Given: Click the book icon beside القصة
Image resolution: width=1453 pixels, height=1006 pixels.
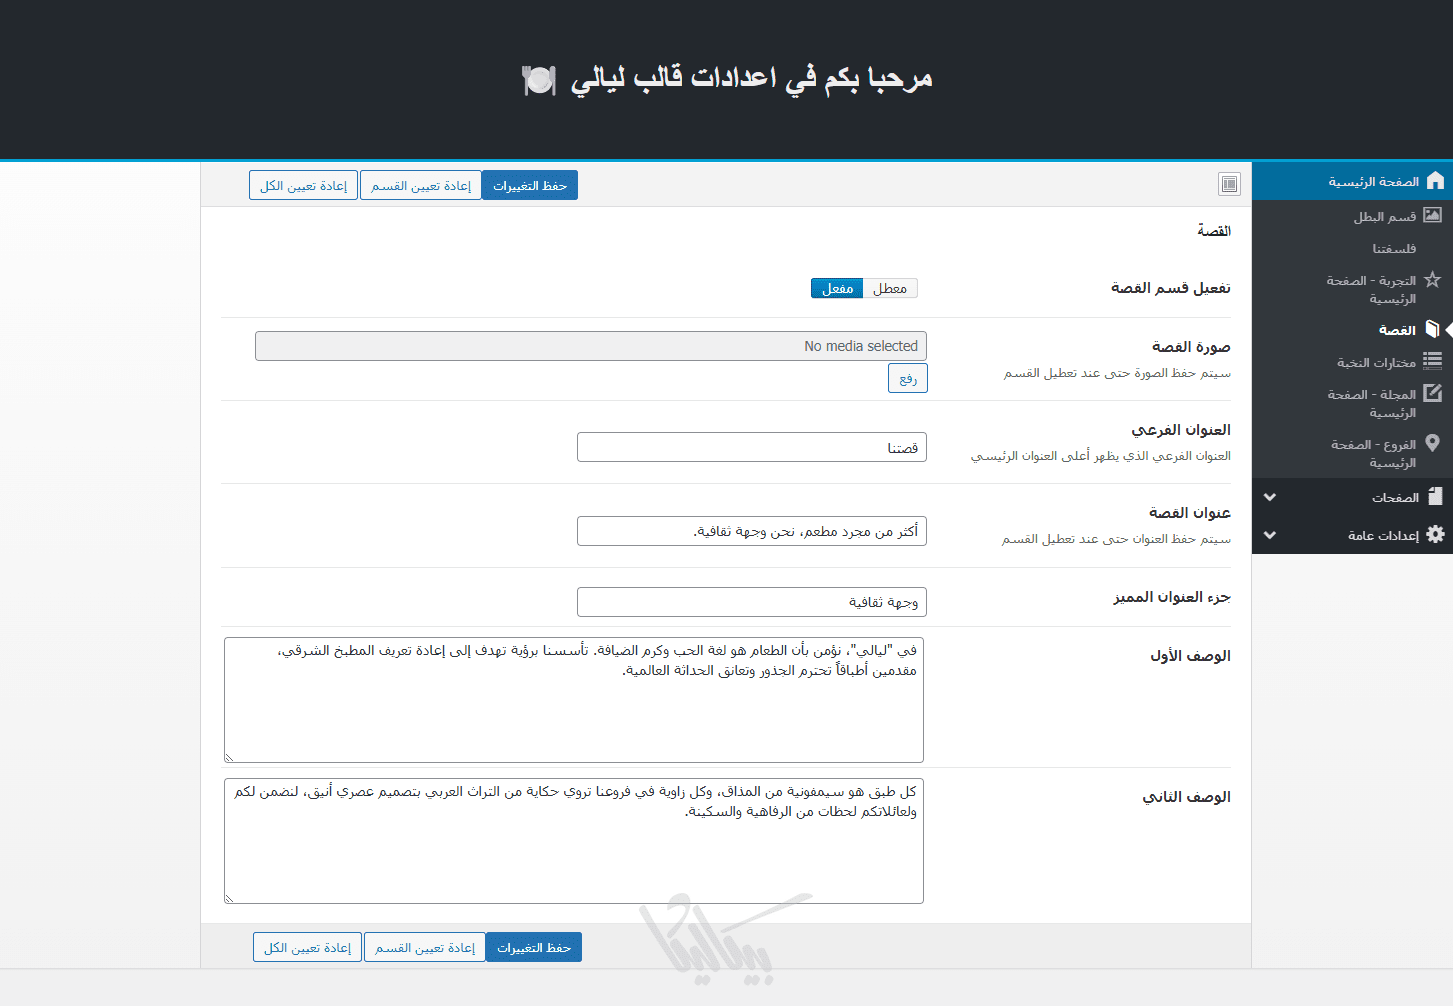Looking at the screenshot, I should [x=1432, y=329].
